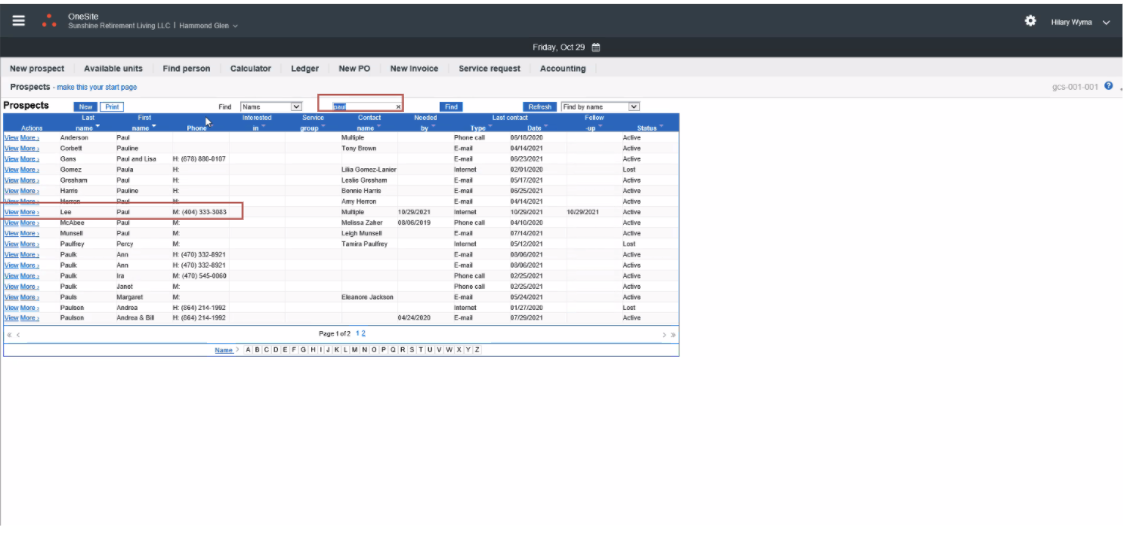Go to first page with double-left arrow
The image size is (1124, 560).
(x=9, y=335)
